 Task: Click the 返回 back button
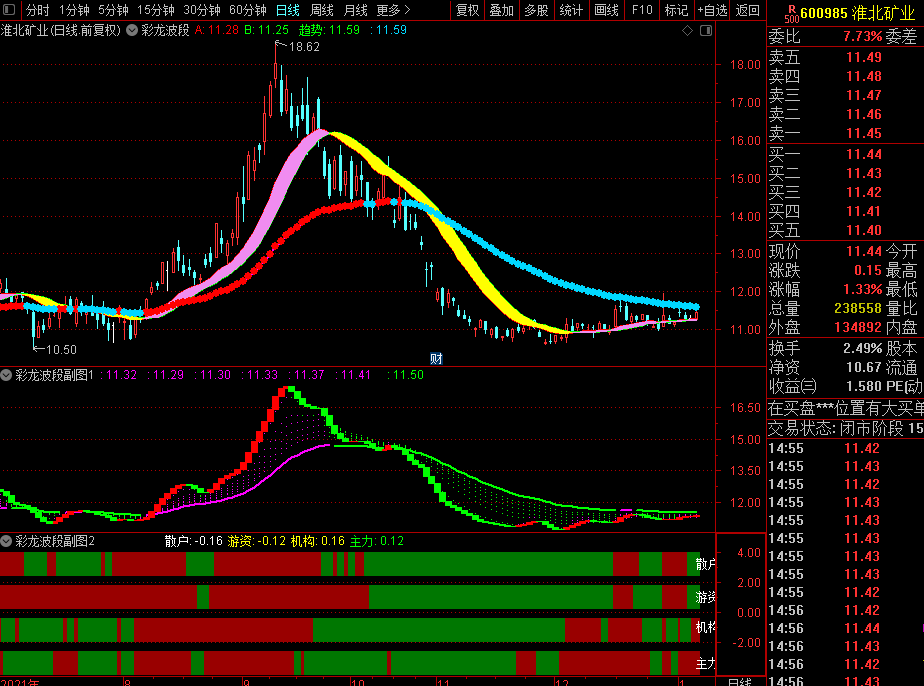click(747, 10)
